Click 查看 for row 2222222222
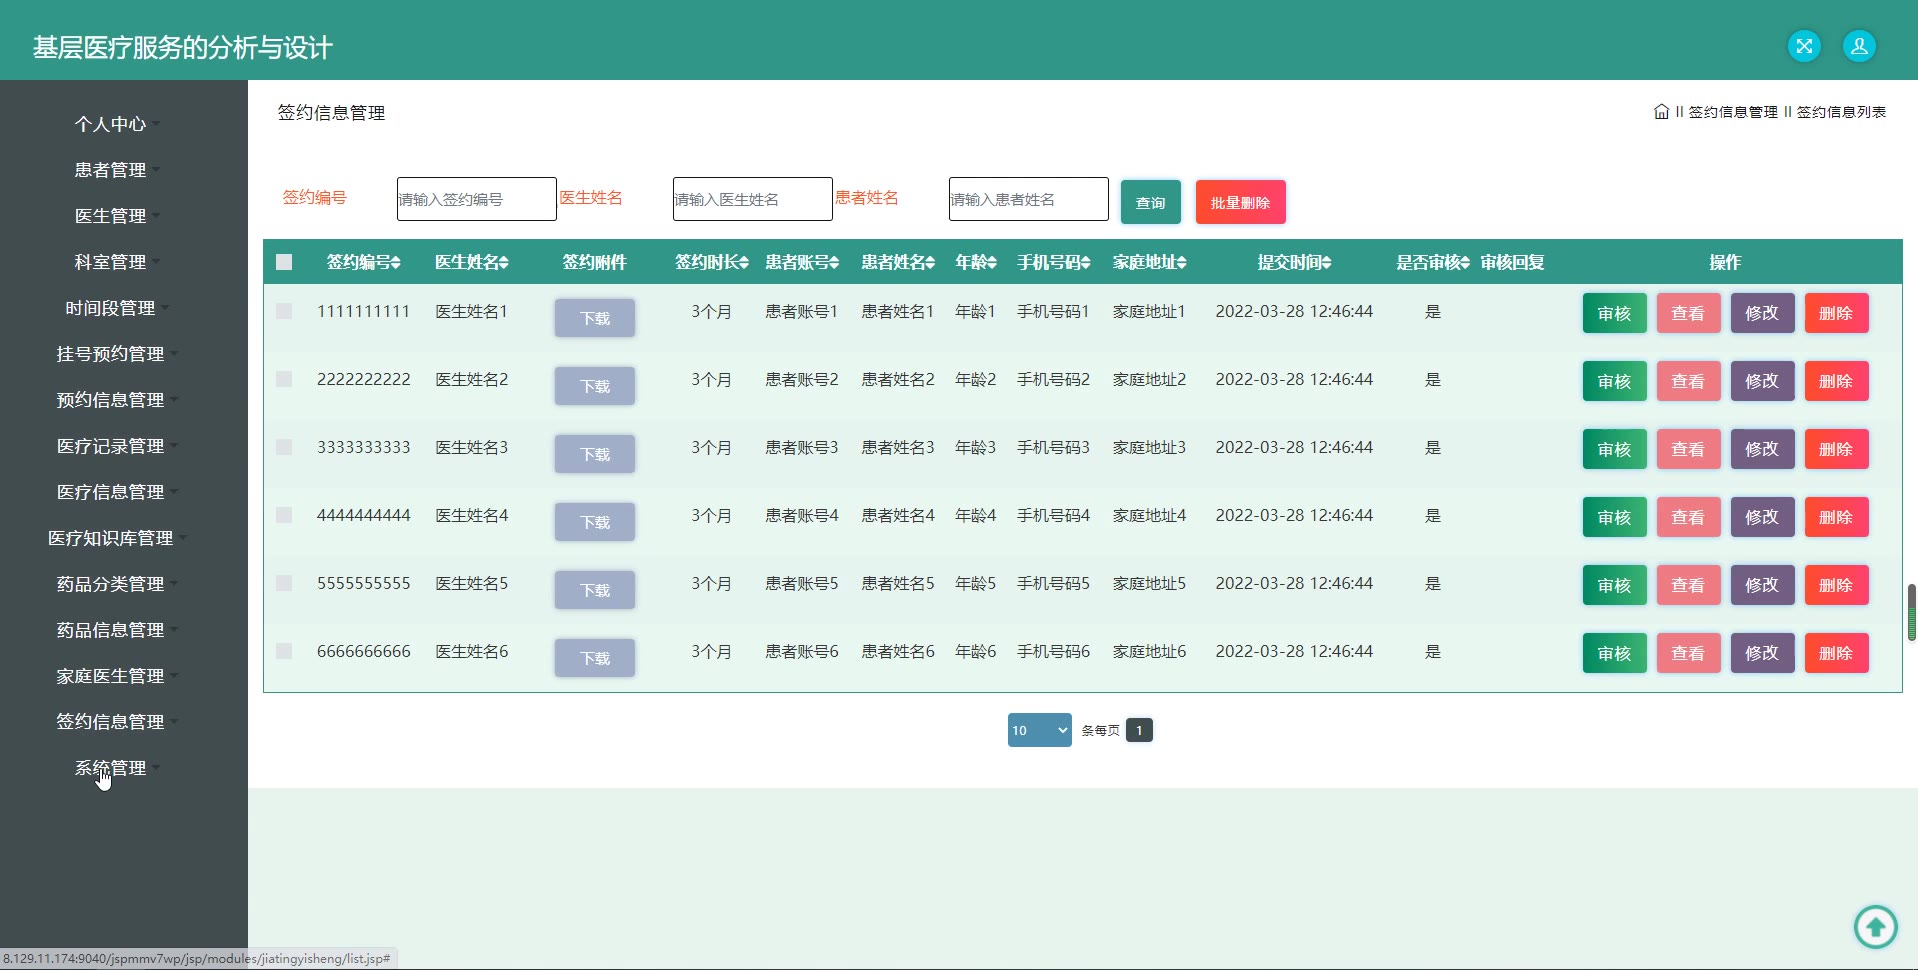Screen dimensions: 1918x970 [1688, 381]
